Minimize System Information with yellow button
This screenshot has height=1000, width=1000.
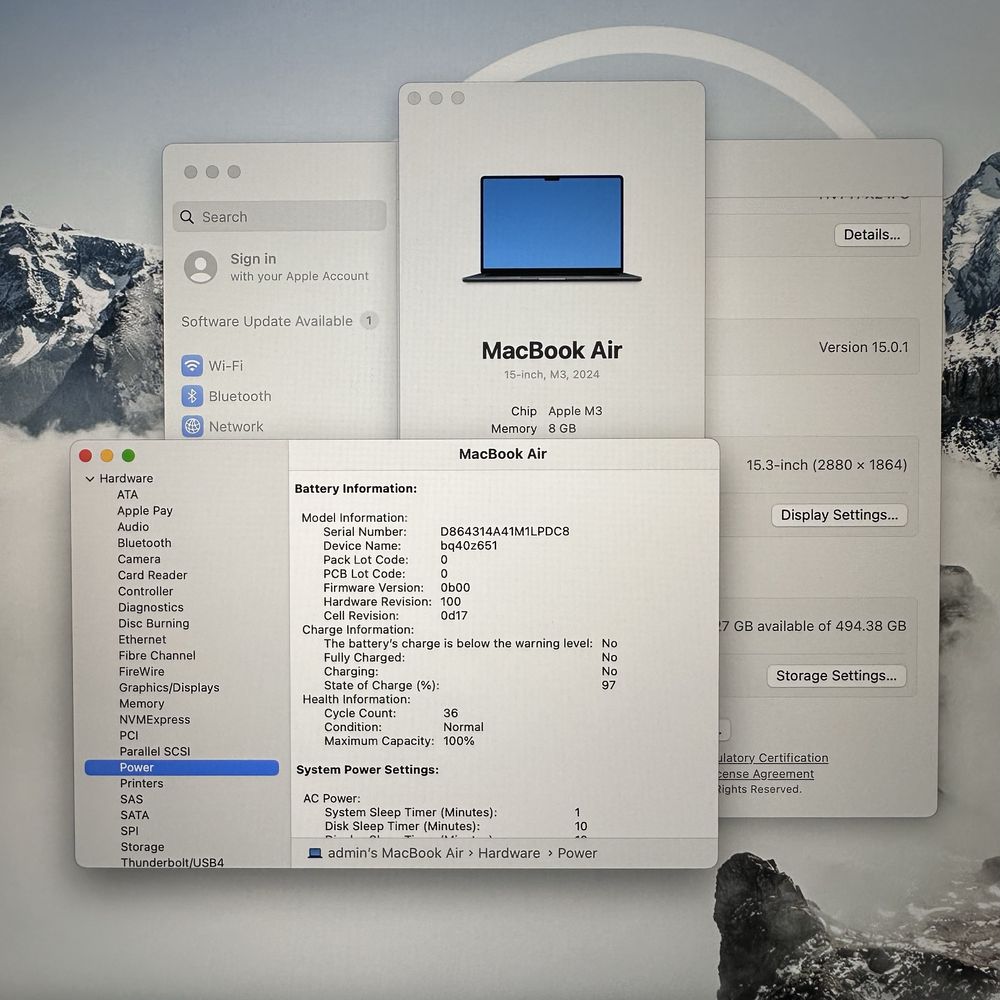pyautogui.click(x=107, y=455)
